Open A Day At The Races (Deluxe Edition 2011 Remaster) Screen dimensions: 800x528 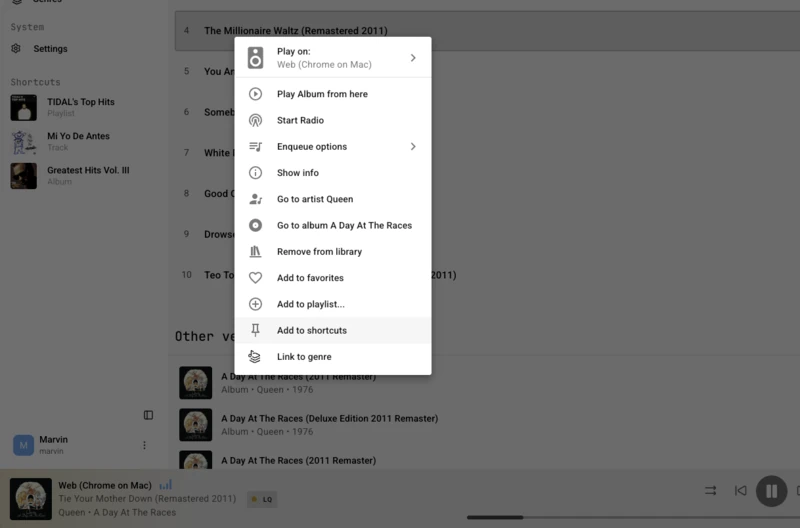coord(330,418)
